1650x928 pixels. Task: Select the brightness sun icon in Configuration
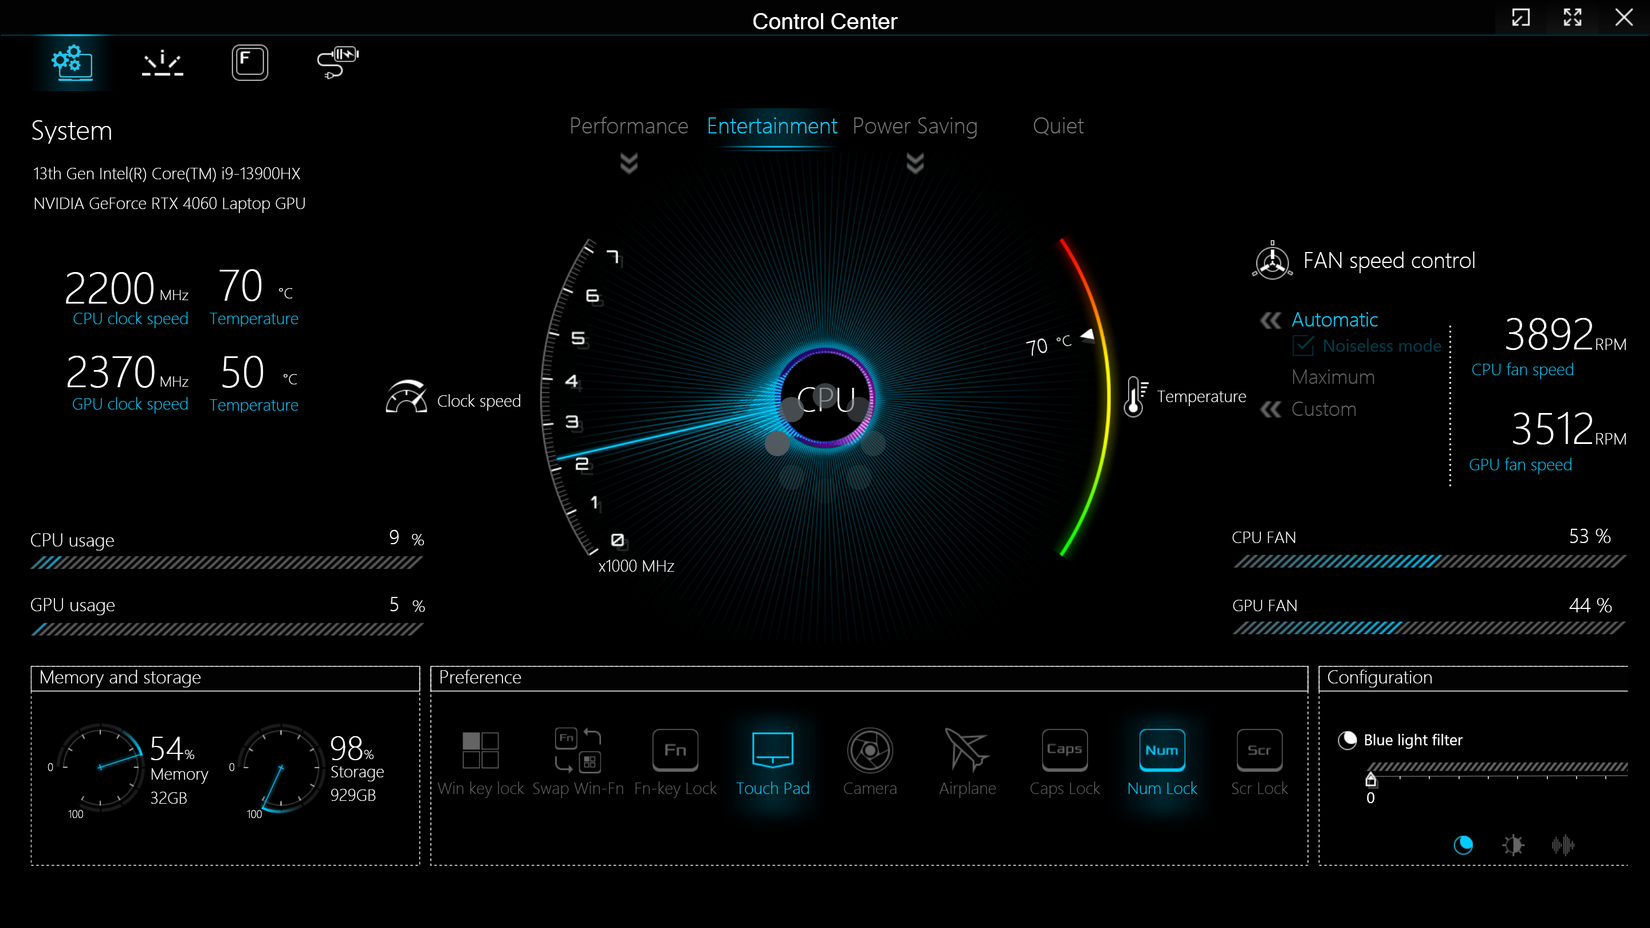pyautogui.click(x=1513, y=845)
